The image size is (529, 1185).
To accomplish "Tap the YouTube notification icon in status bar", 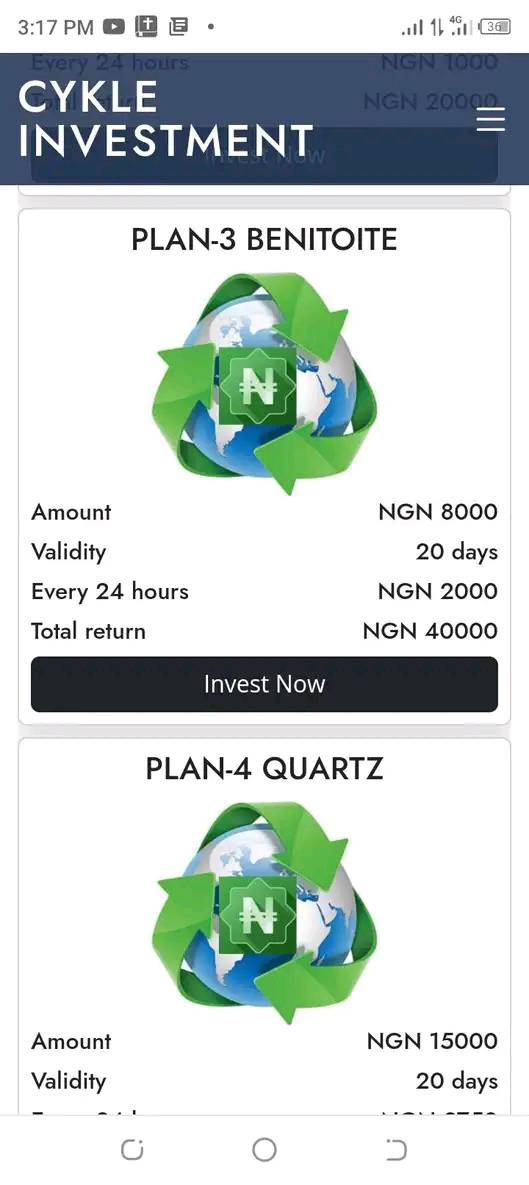I will pyautogui.click(x=113, y=27).
